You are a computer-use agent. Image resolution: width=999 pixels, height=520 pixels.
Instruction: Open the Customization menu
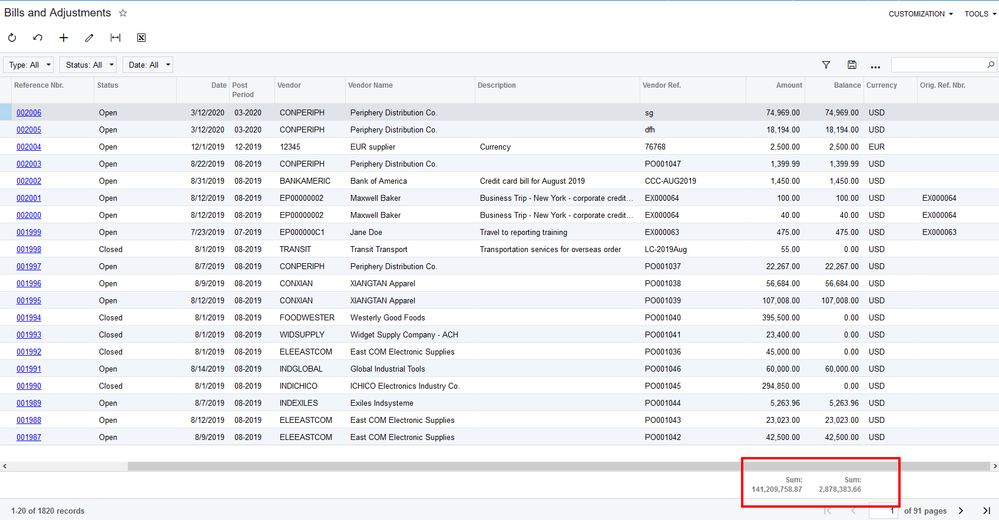click(x=921, y=13)
